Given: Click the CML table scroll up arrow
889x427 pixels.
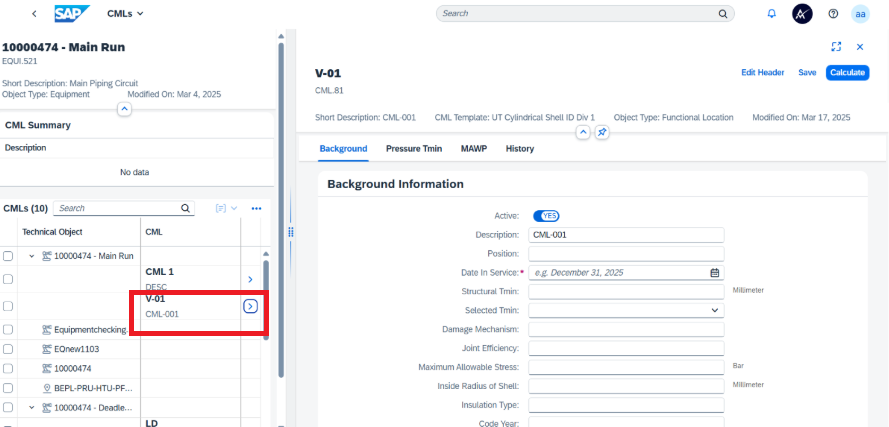Looking at the screenshot, I should 266,254.
